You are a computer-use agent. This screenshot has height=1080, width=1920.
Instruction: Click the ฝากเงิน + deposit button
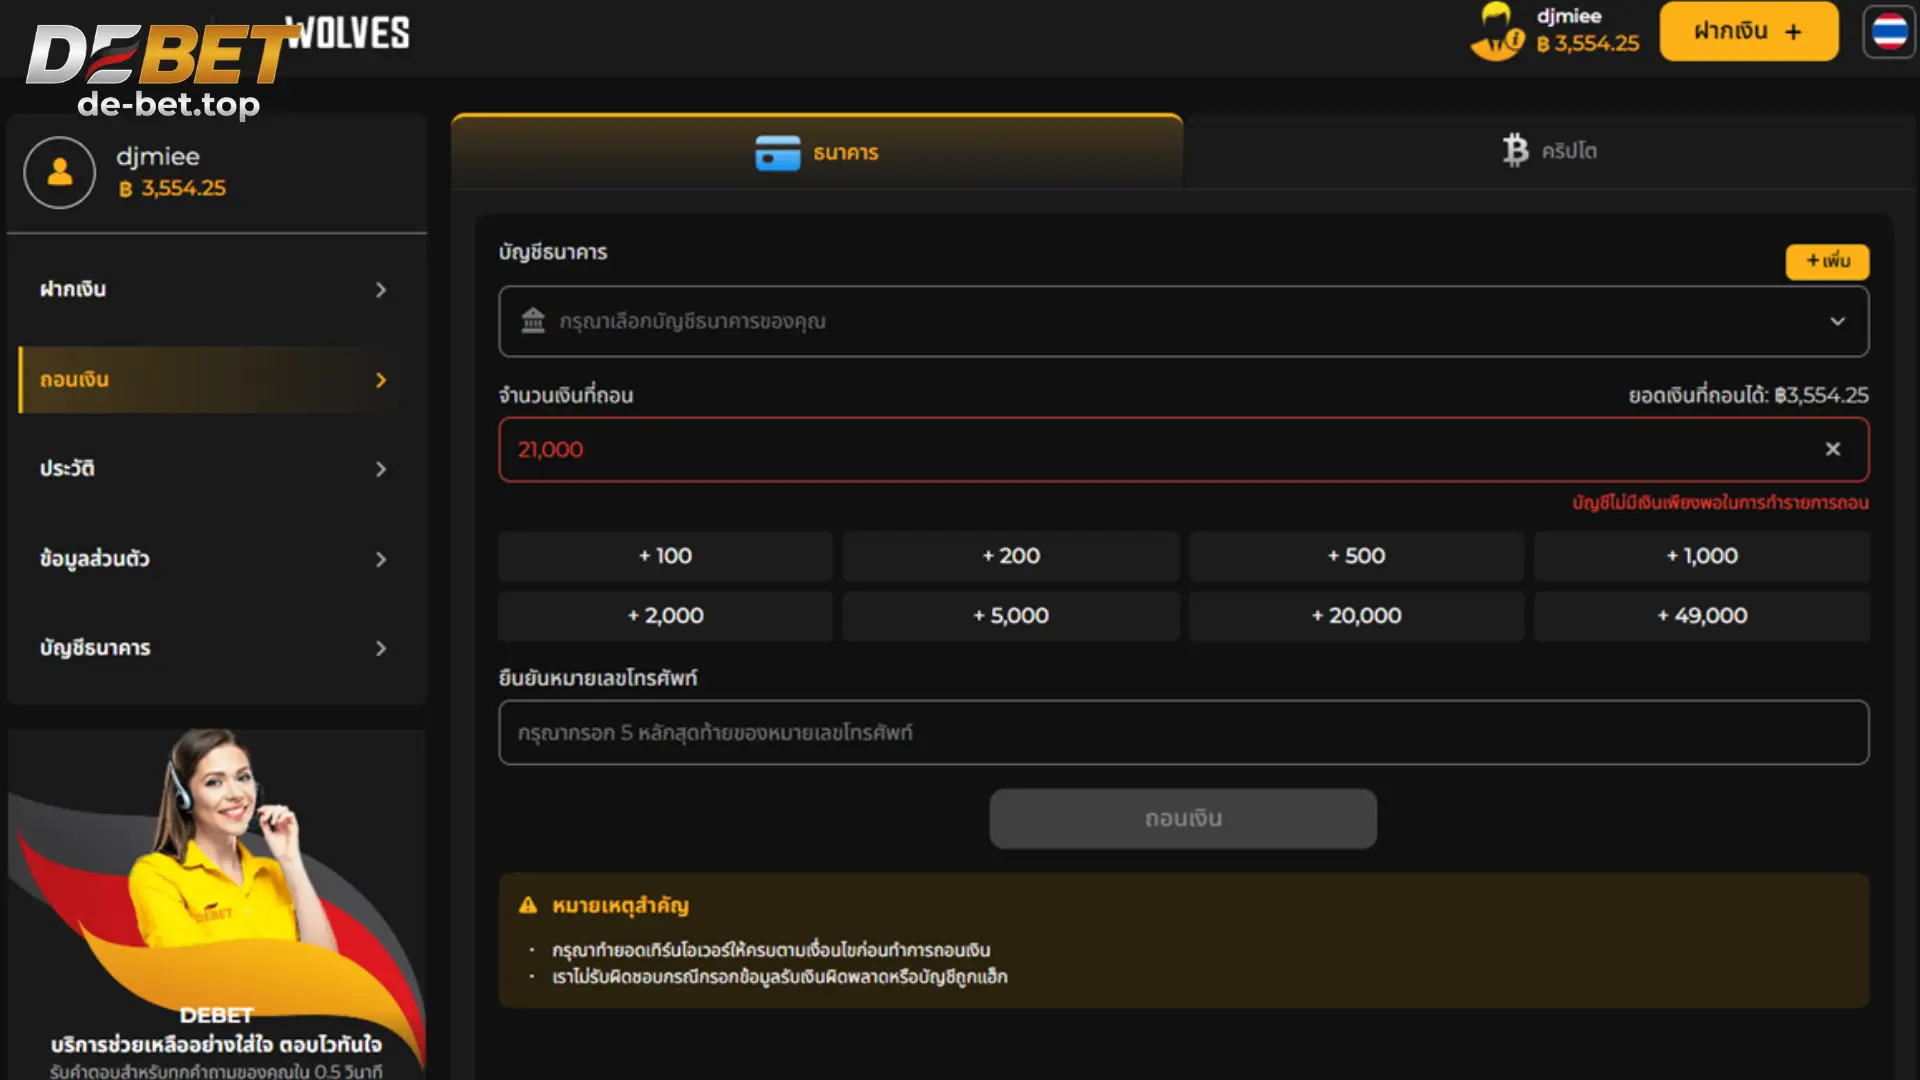tap(1748, 31)
